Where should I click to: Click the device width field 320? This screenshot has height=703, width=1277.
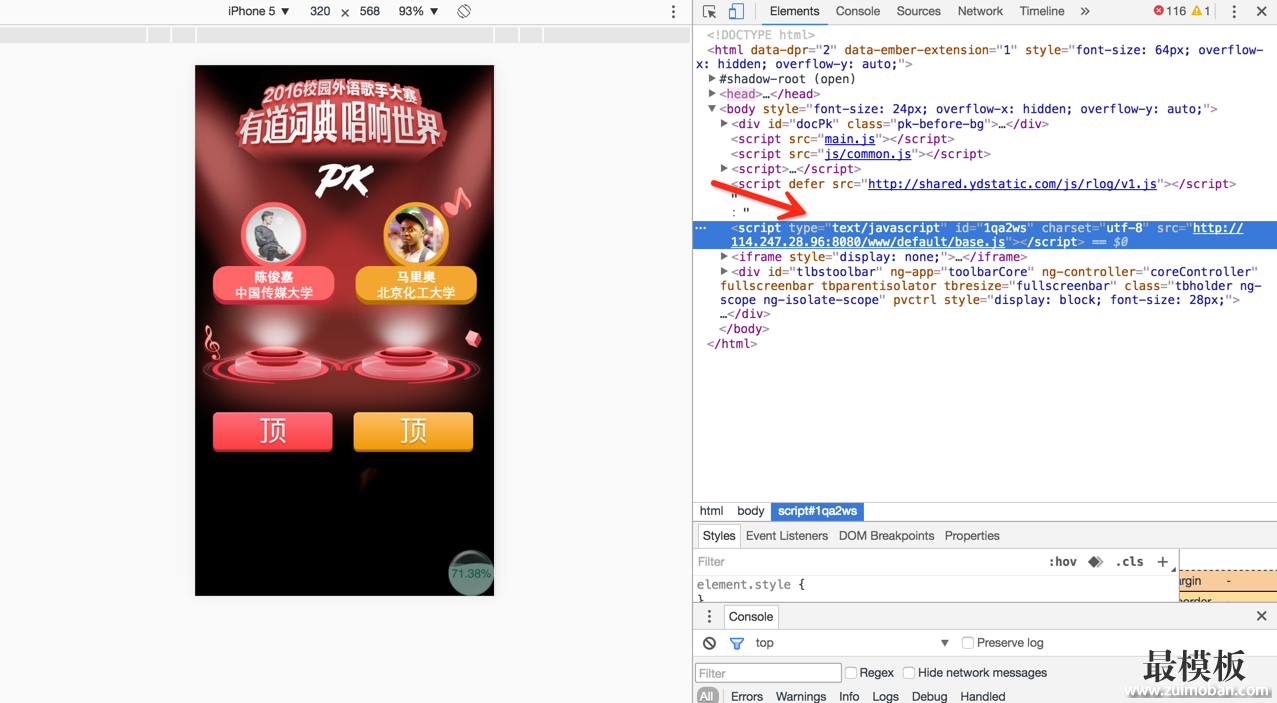[x=320, y=11]
